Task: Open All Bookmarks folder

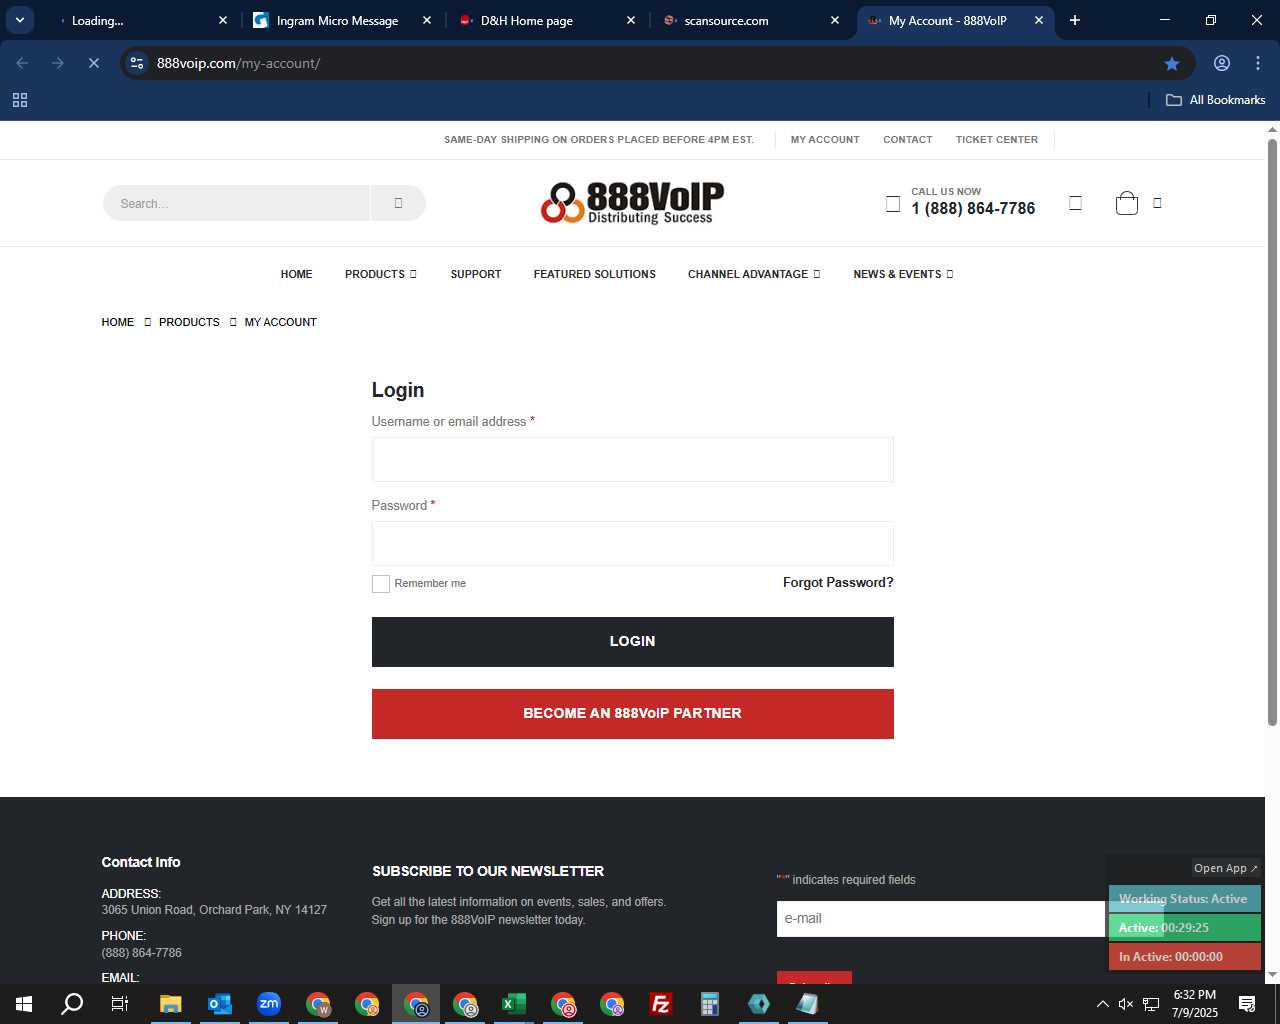Action: [1216, 100]
